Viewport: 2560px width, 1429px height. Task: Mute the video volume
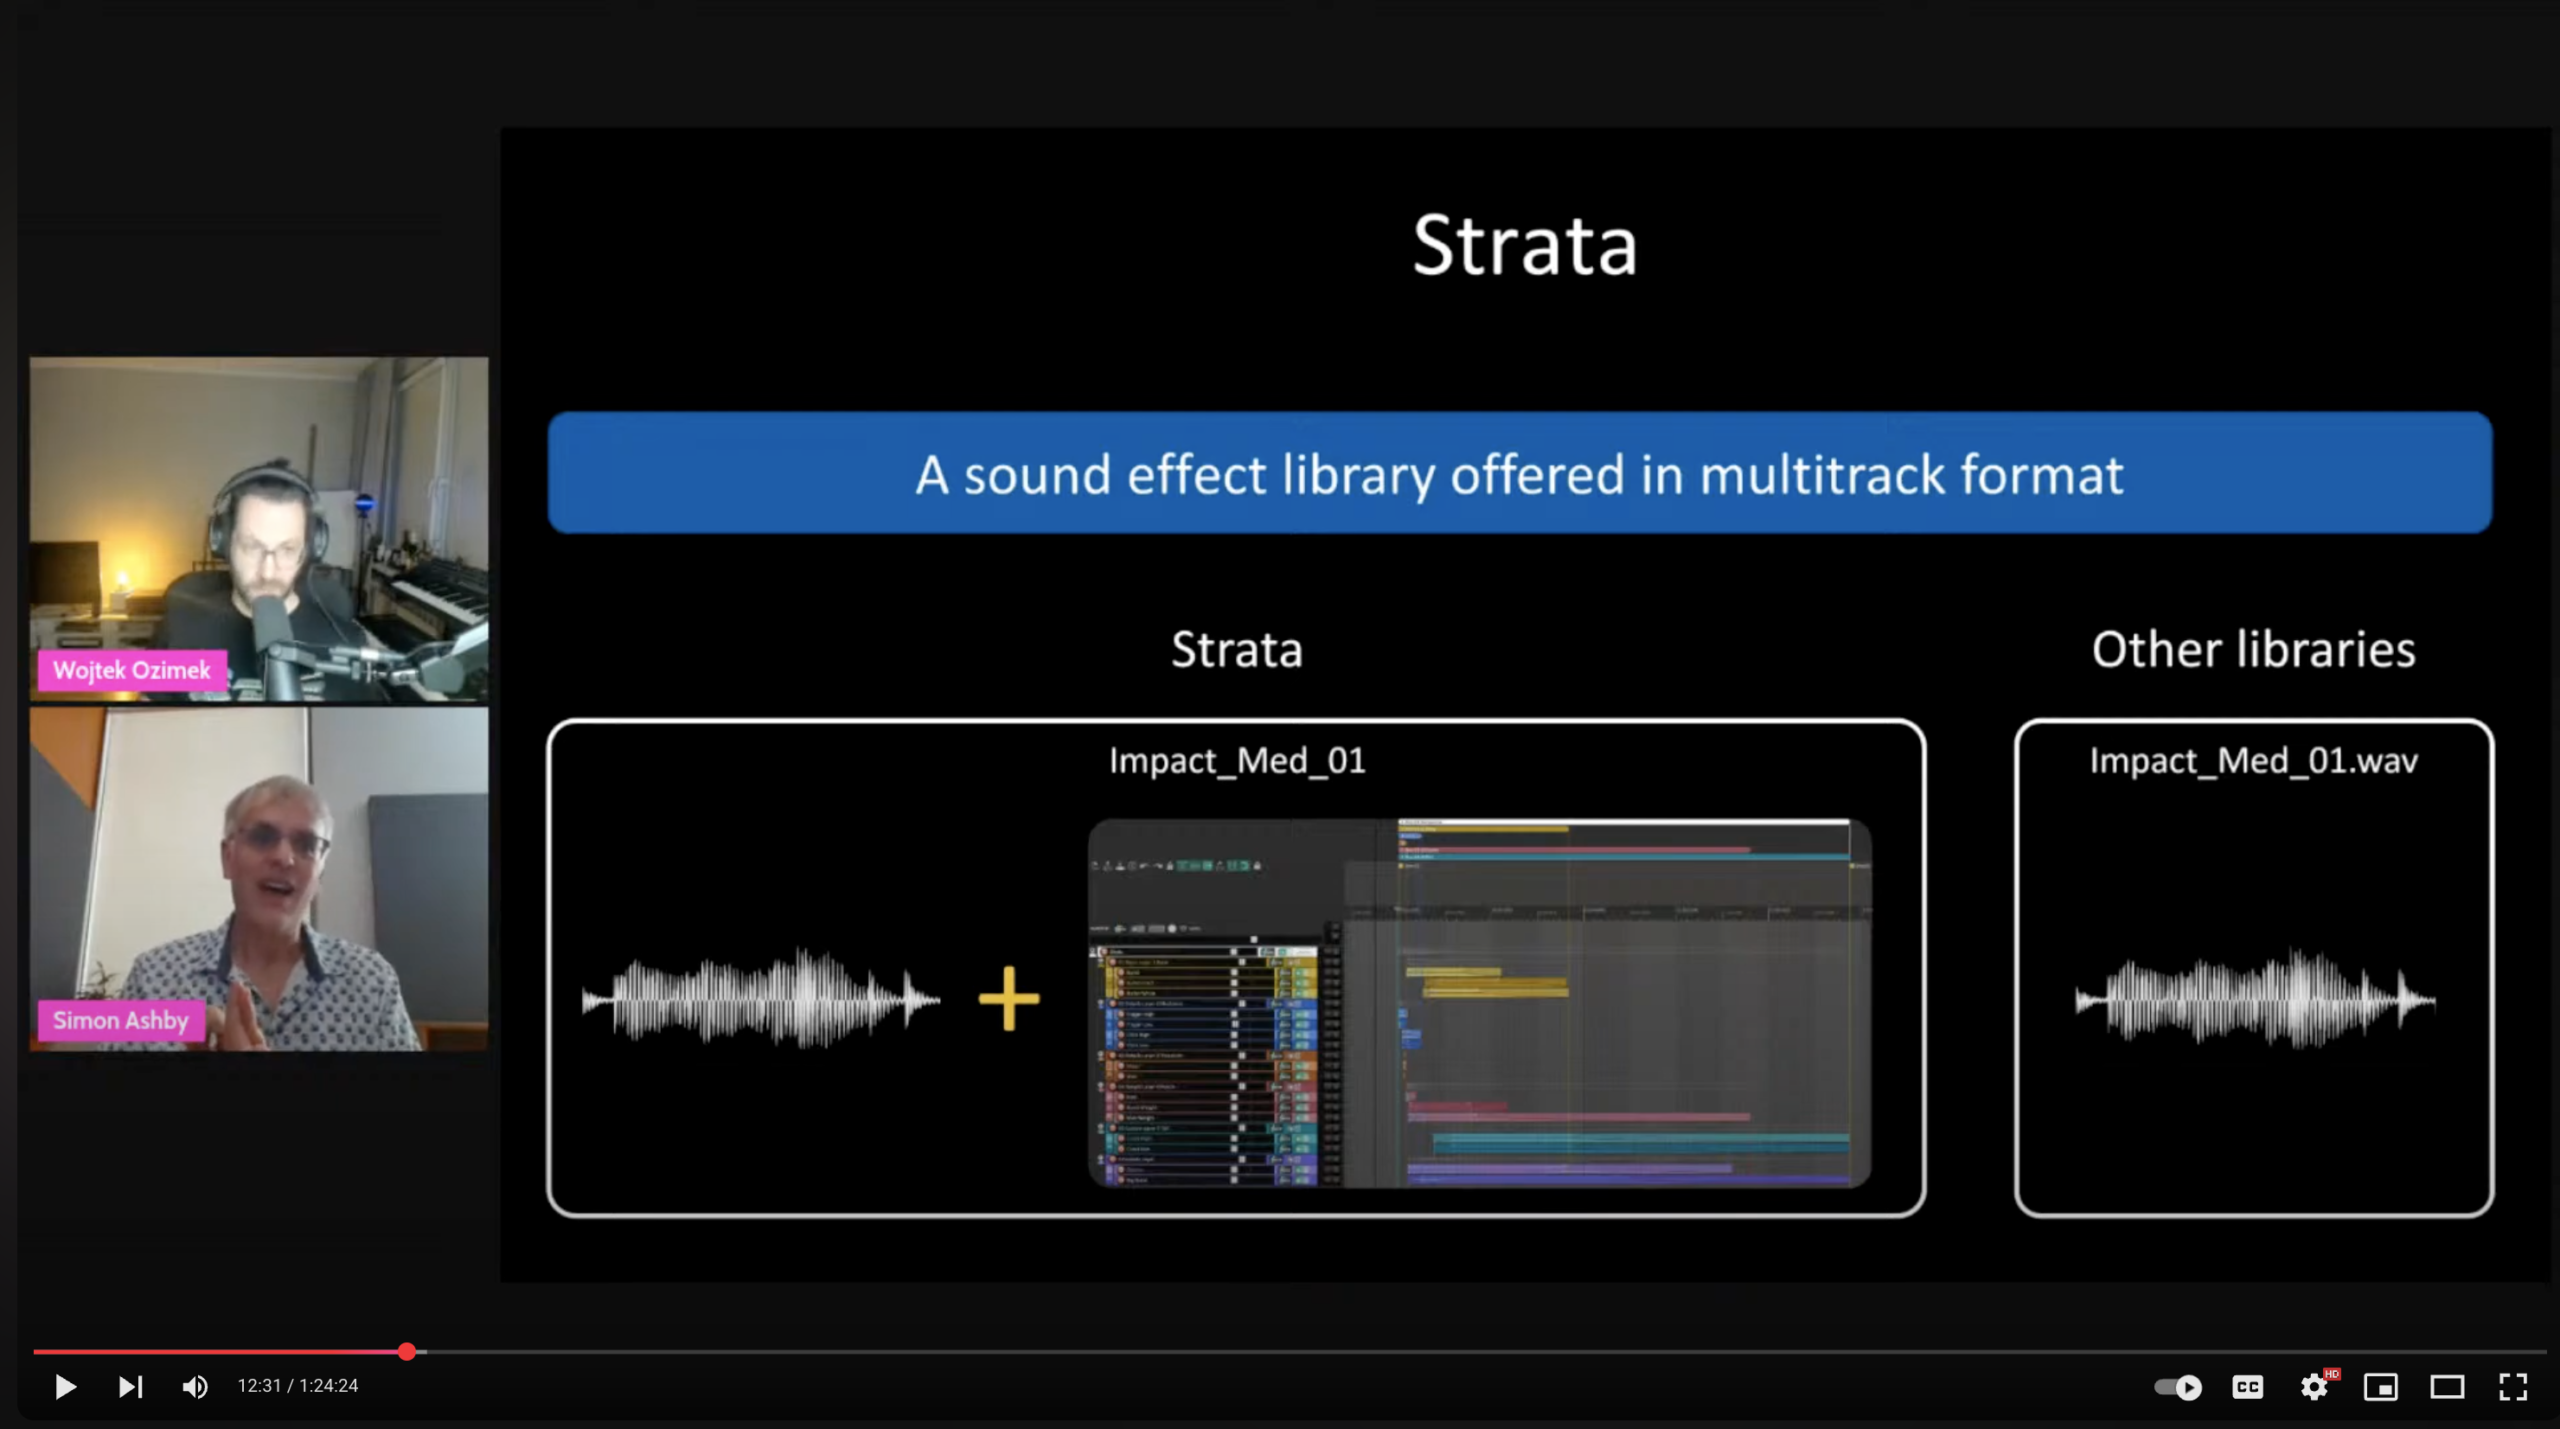(195, 1386)
